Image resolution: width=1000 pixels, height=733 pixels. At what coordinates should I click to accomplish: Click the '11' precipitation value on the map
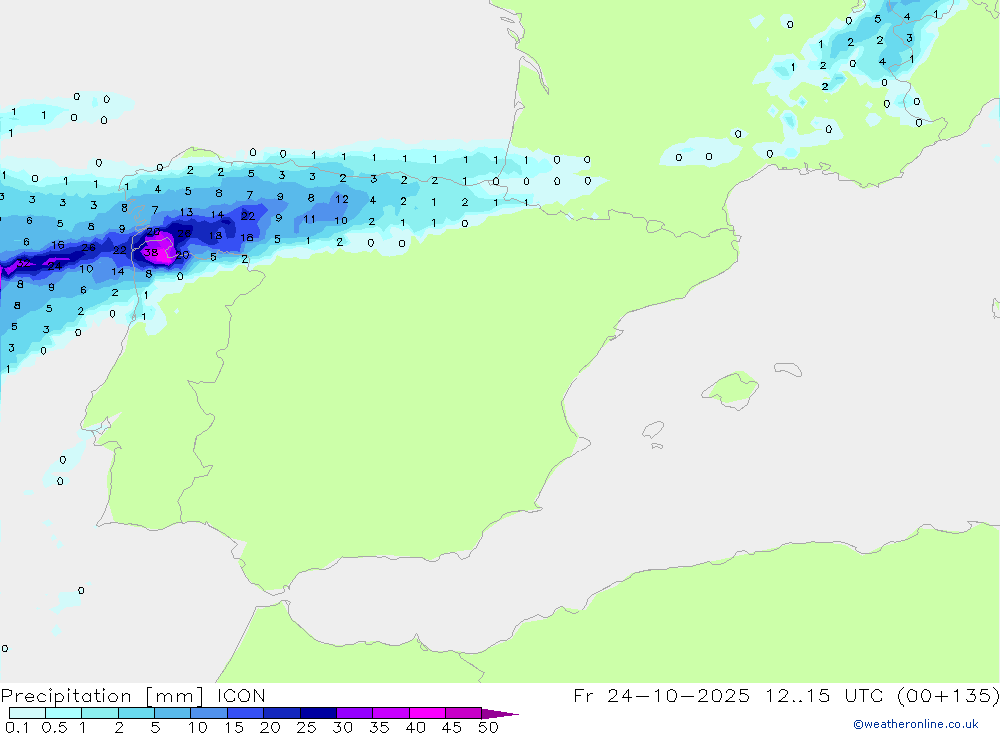coord(309,219)
